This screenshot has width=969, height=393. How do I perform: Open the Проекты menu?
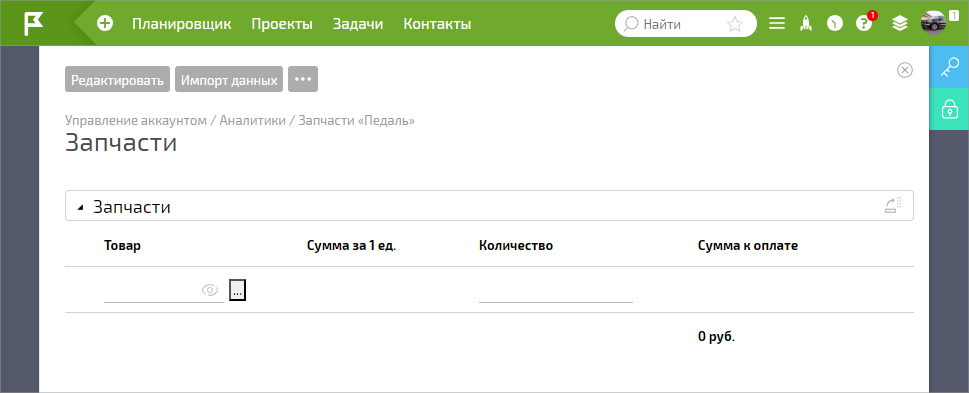282,24
